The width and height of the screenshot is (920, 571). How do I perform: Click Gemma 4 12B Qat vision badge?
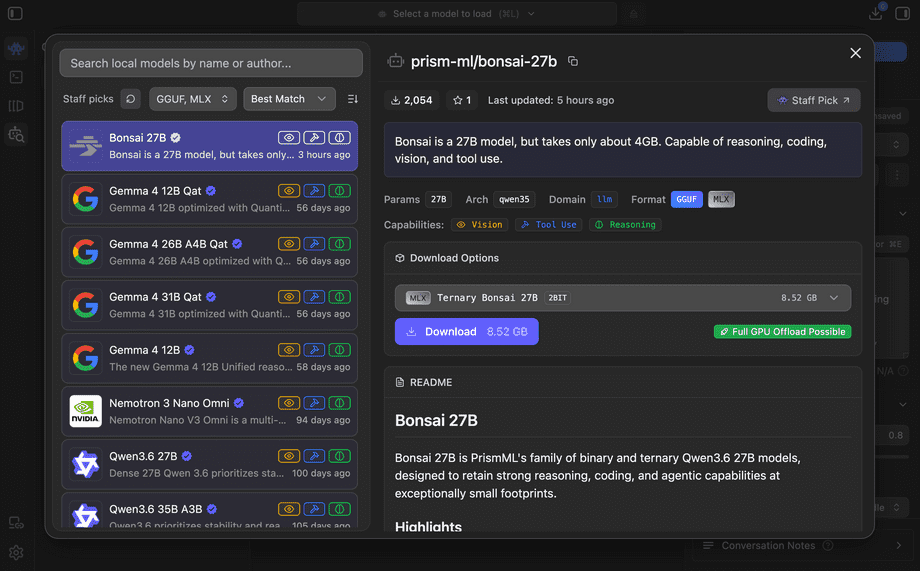[289, 191]
